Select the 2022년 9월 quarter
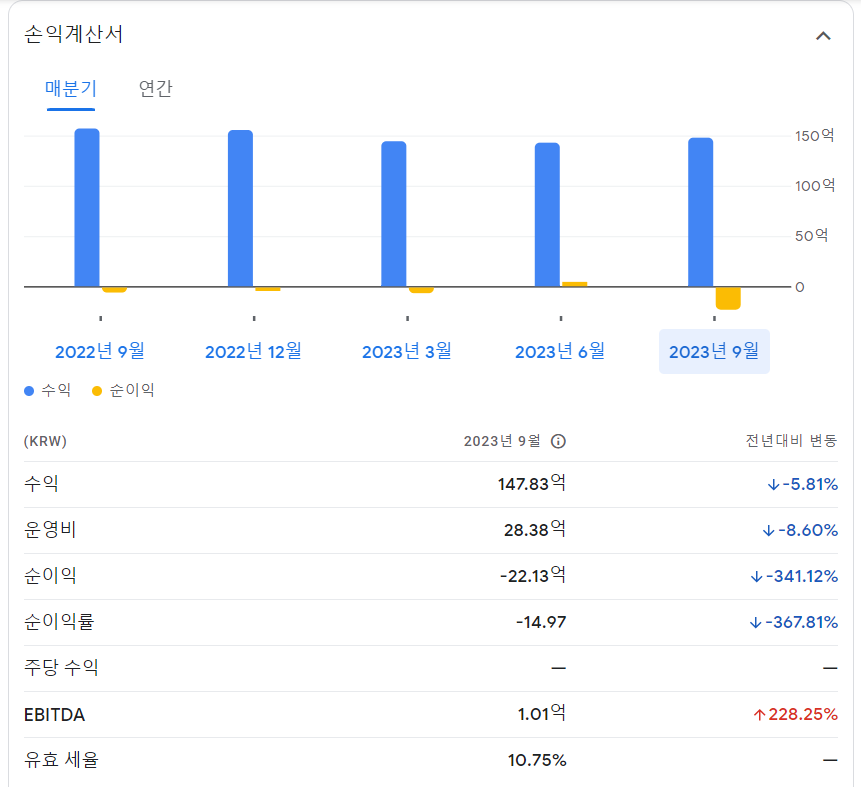The width and height of the screenshot is (861, 787). [100, 351]
